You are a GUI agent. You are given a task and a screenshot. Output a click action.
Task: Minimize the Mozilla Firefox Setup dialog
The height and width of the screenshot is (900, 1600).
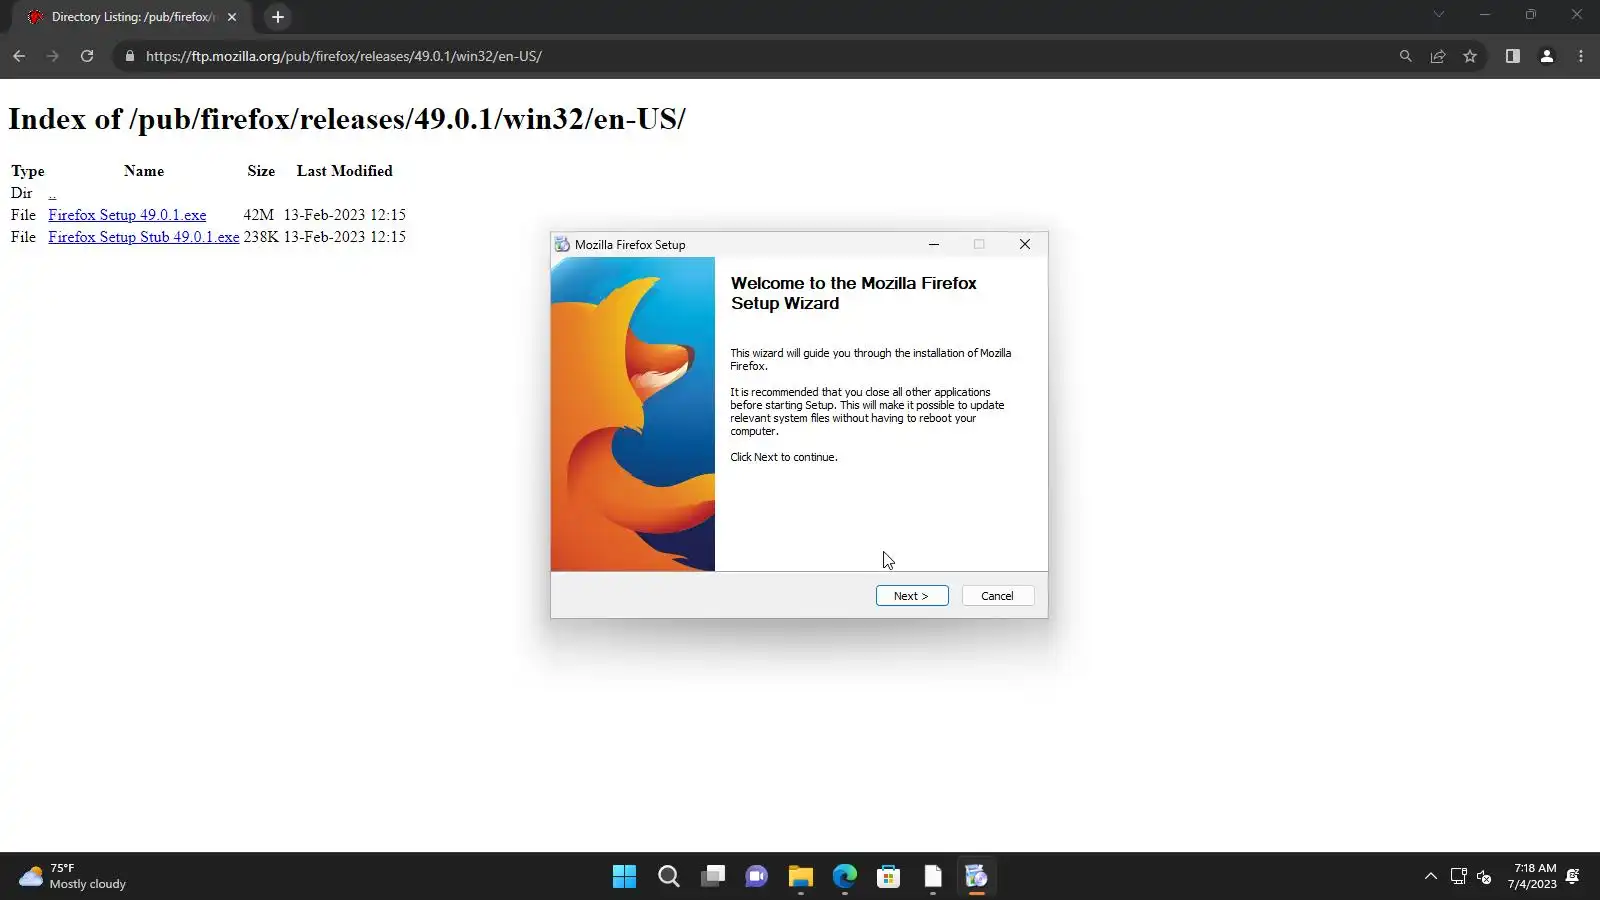coord(934,244)
